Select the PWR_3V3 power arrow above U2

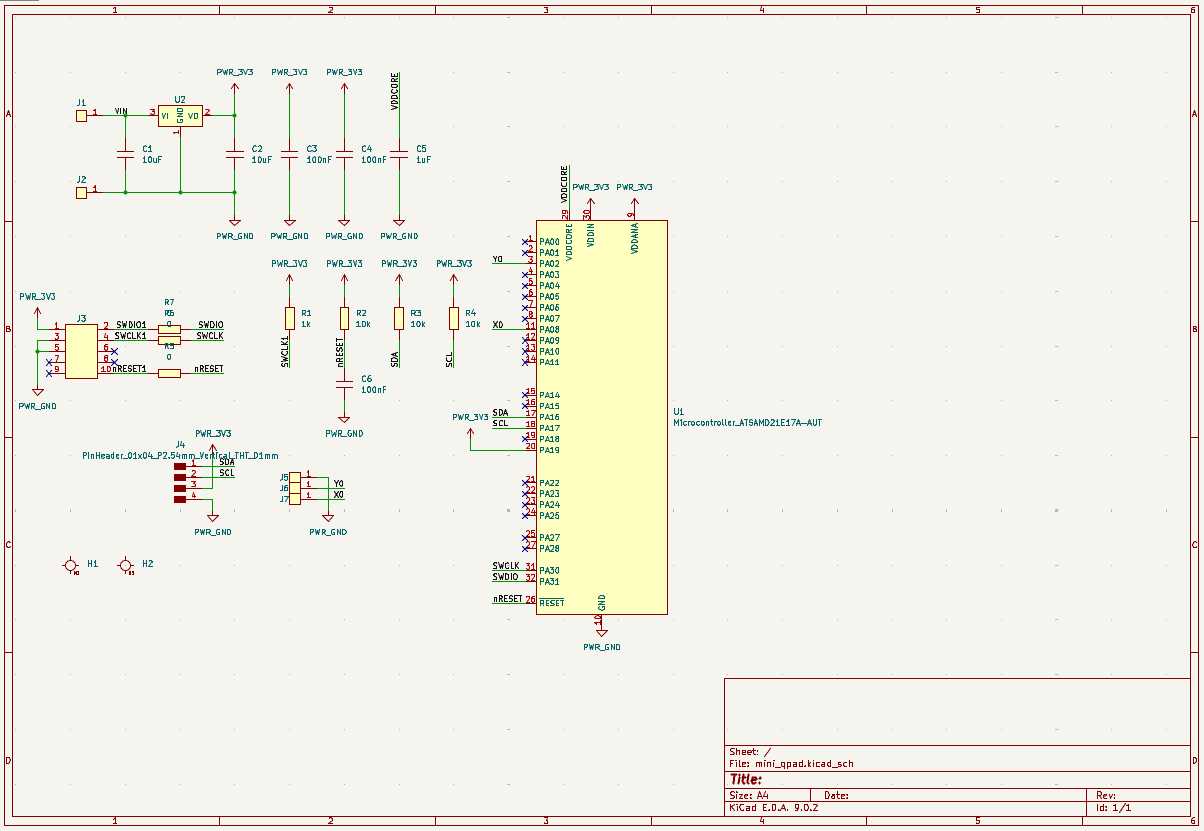[233, 85]
